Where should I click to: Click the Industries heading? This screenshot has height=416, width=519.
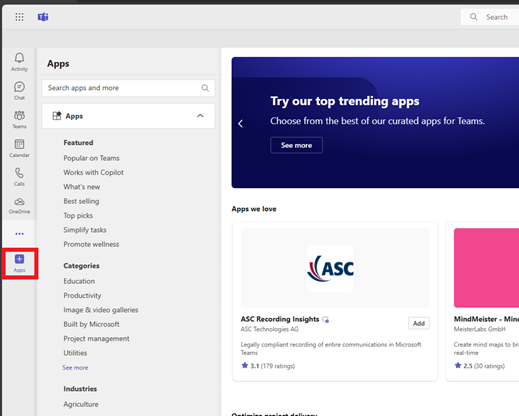80,389
